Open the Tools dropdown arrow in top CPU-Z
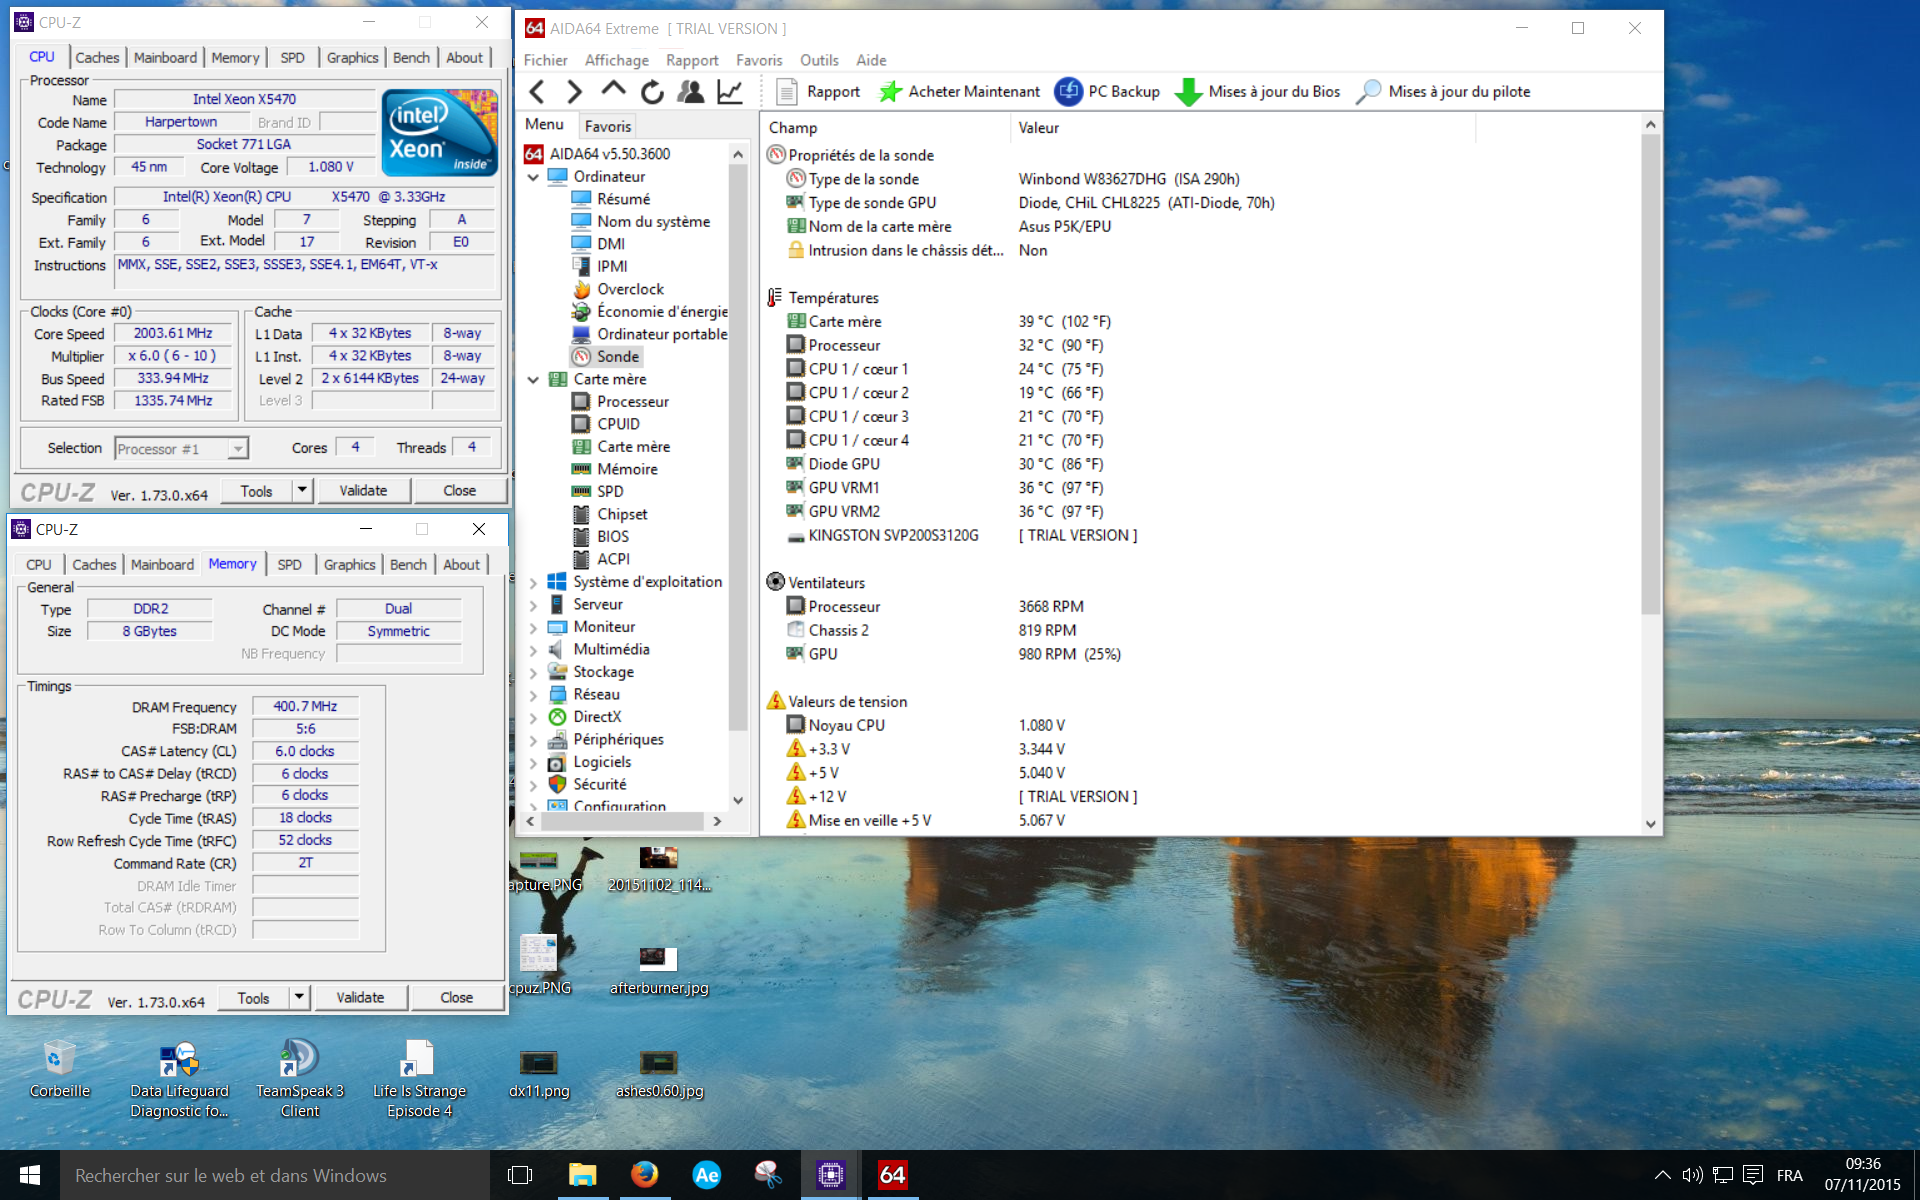 302,490
